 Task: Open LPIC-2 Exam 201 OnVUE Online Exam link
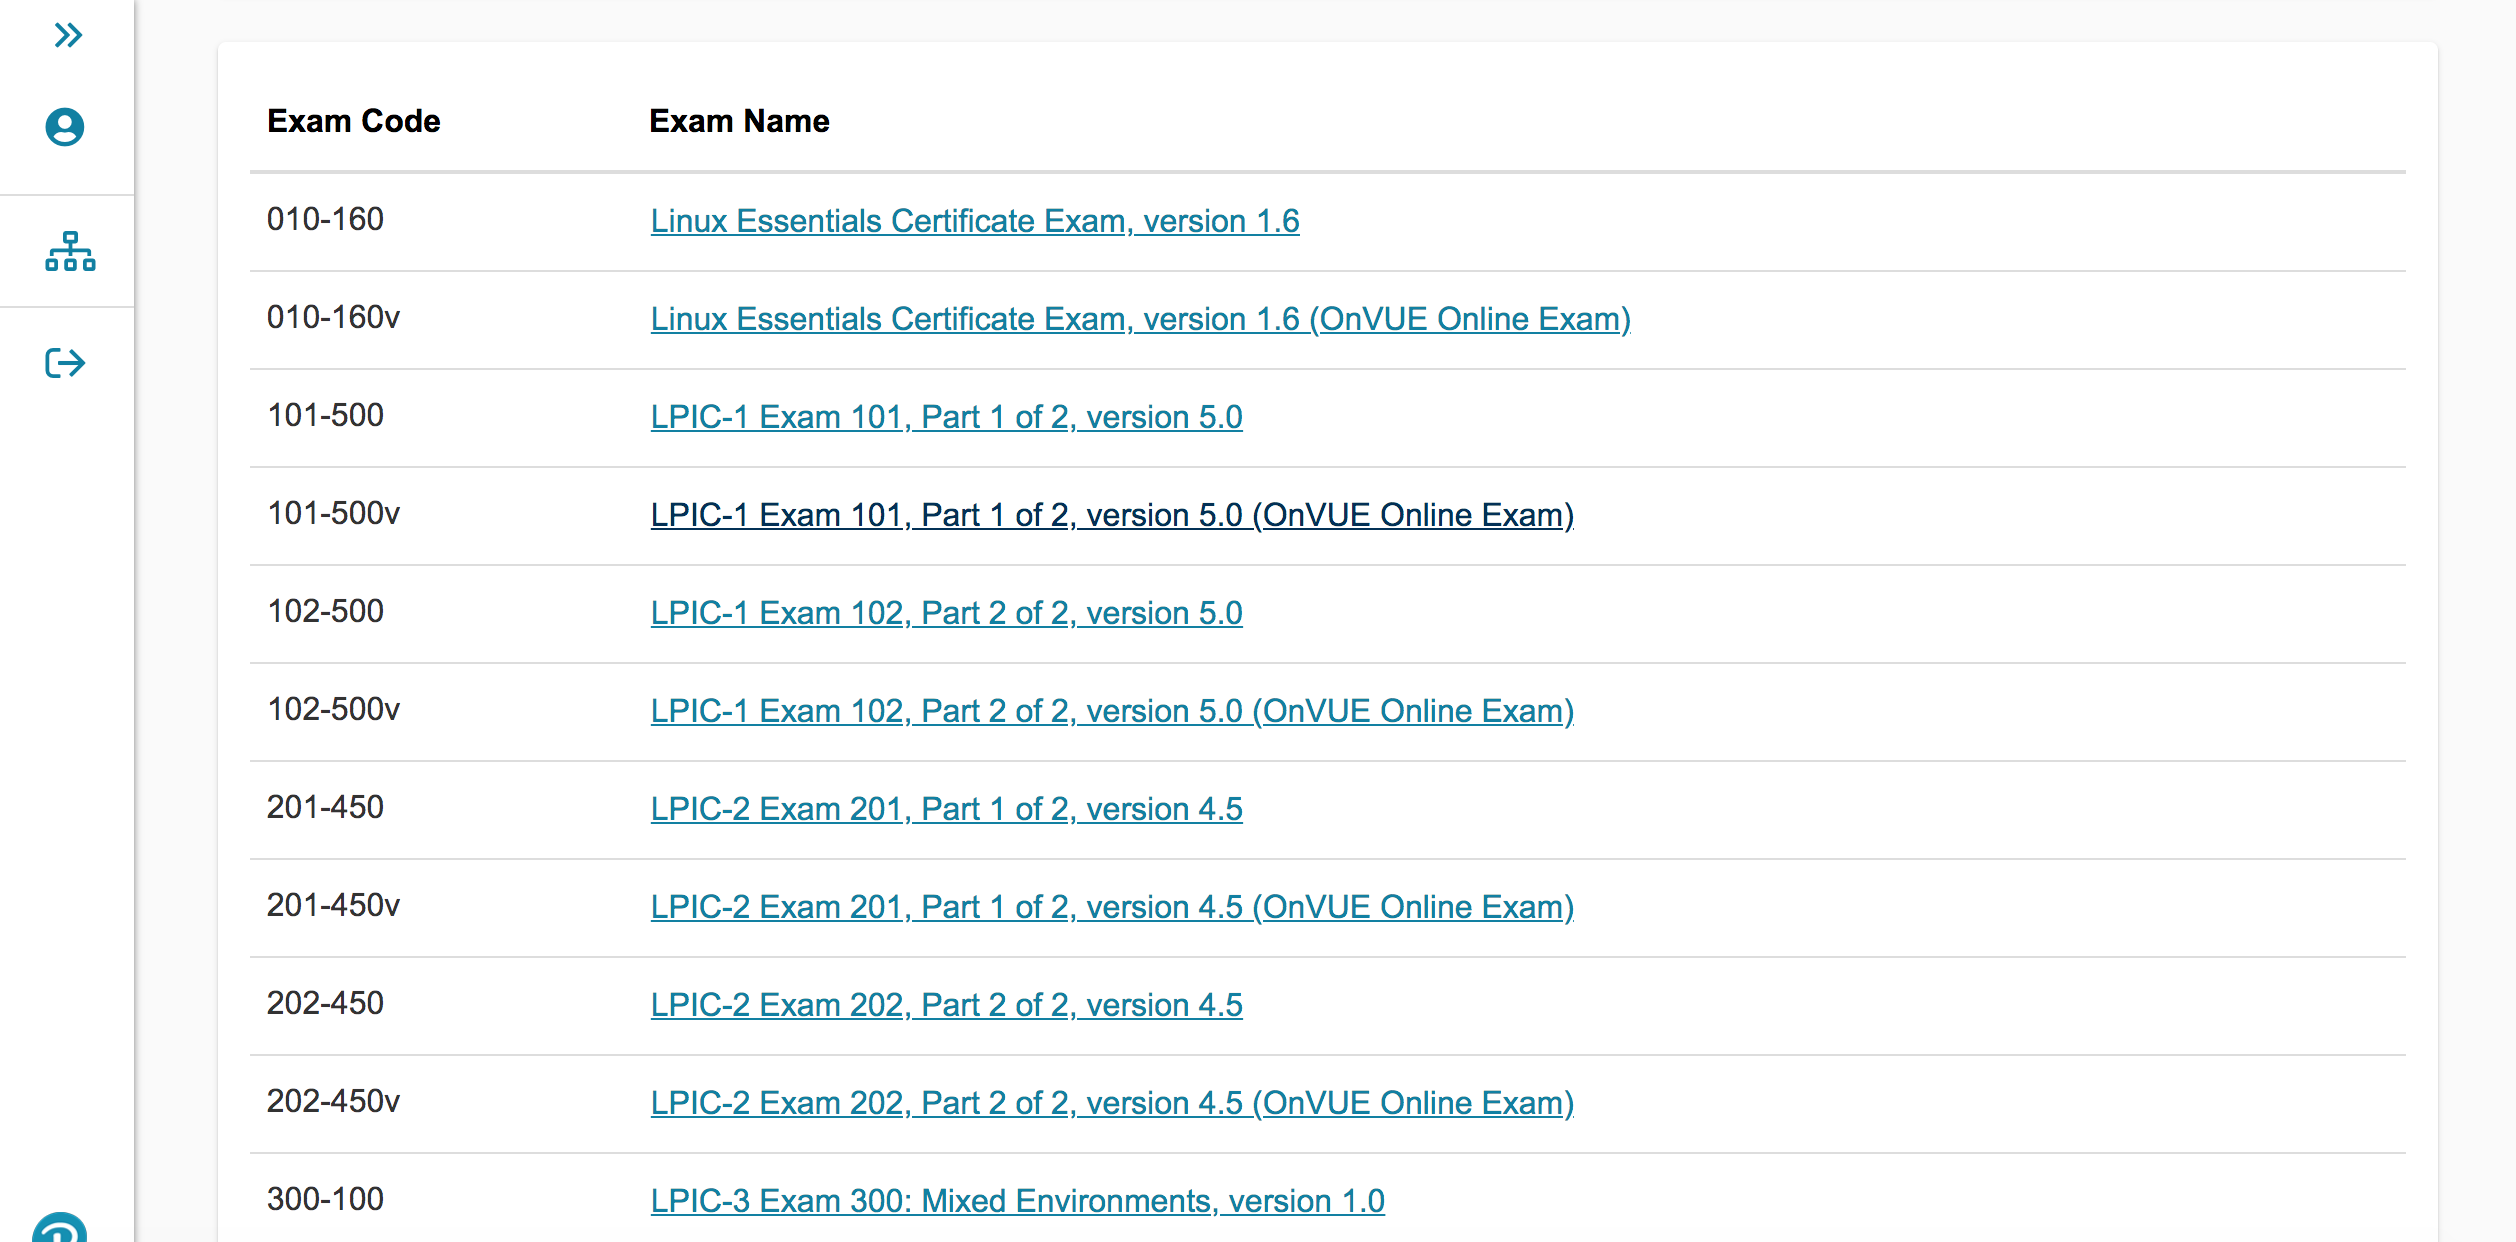tap(1112, 907)
